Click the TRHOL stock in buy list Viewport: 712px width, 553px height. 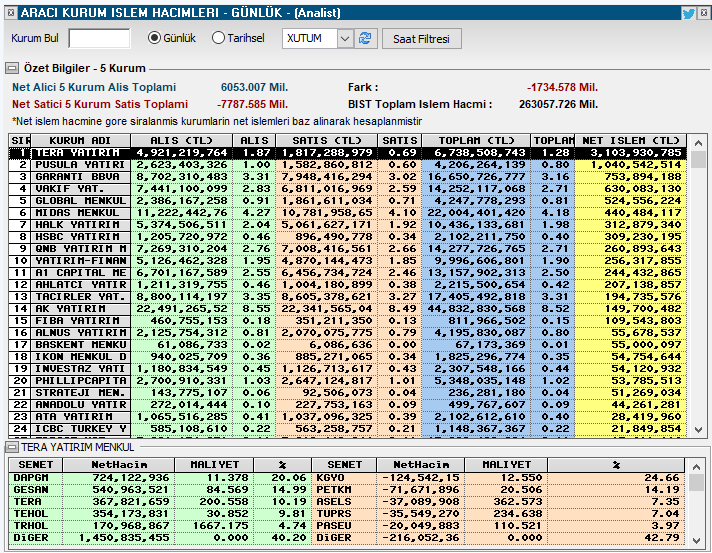tap(31, 526)
